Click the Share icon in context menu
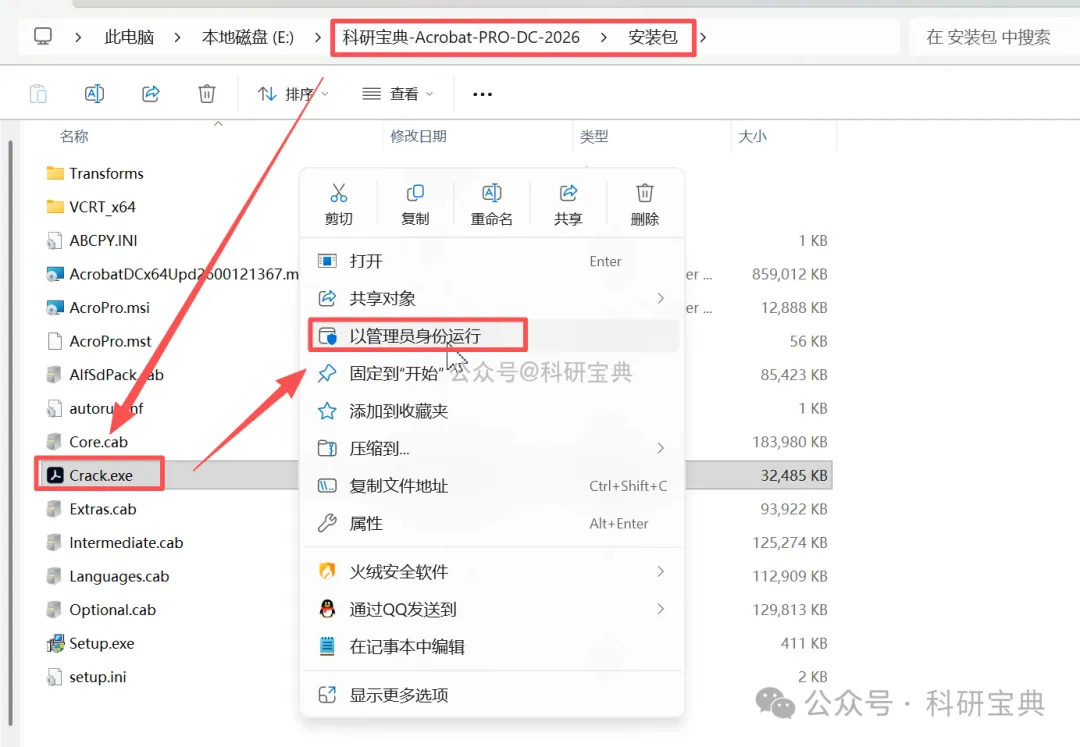1080x747 pixels. click(x=568, y=193)
